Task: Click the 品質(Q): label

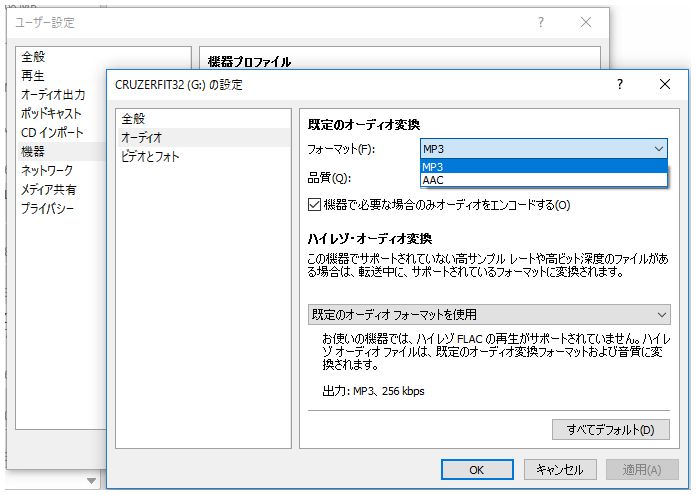Action: coord(329,178)
